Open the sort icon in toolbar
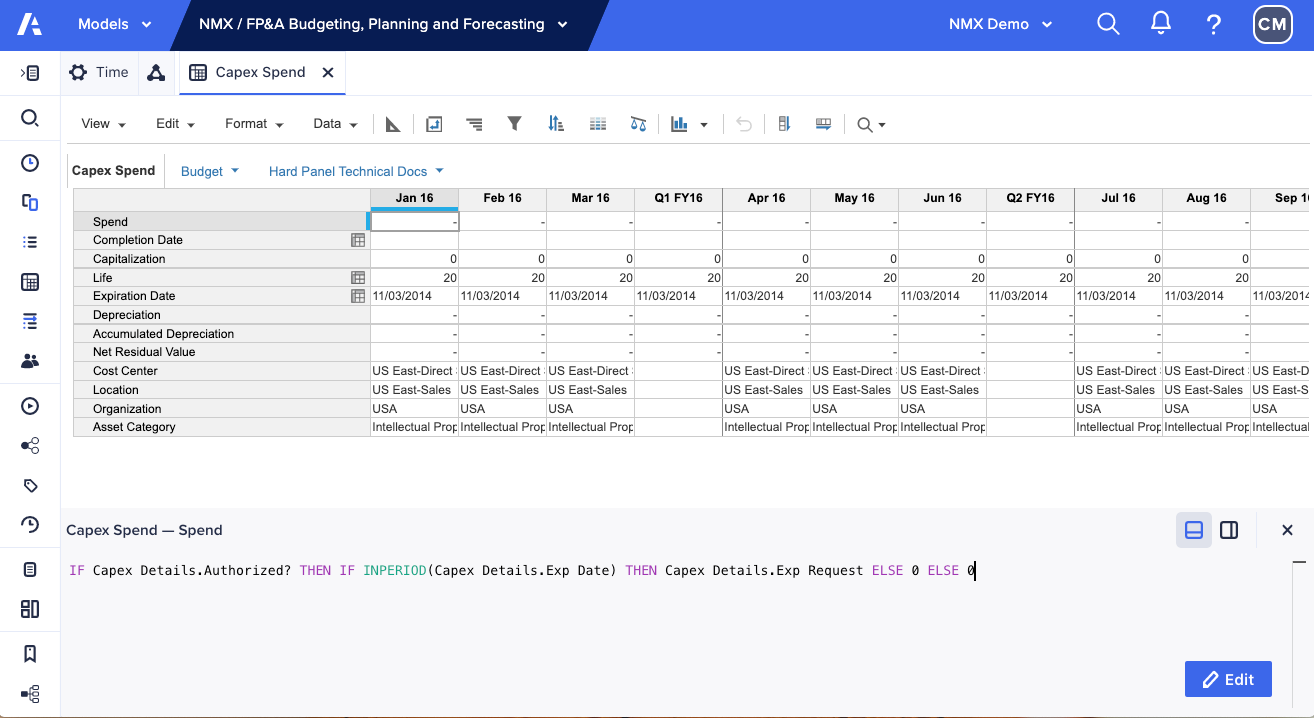The height and width of the screenshot is (718, 1314). [x=556, y=124]
